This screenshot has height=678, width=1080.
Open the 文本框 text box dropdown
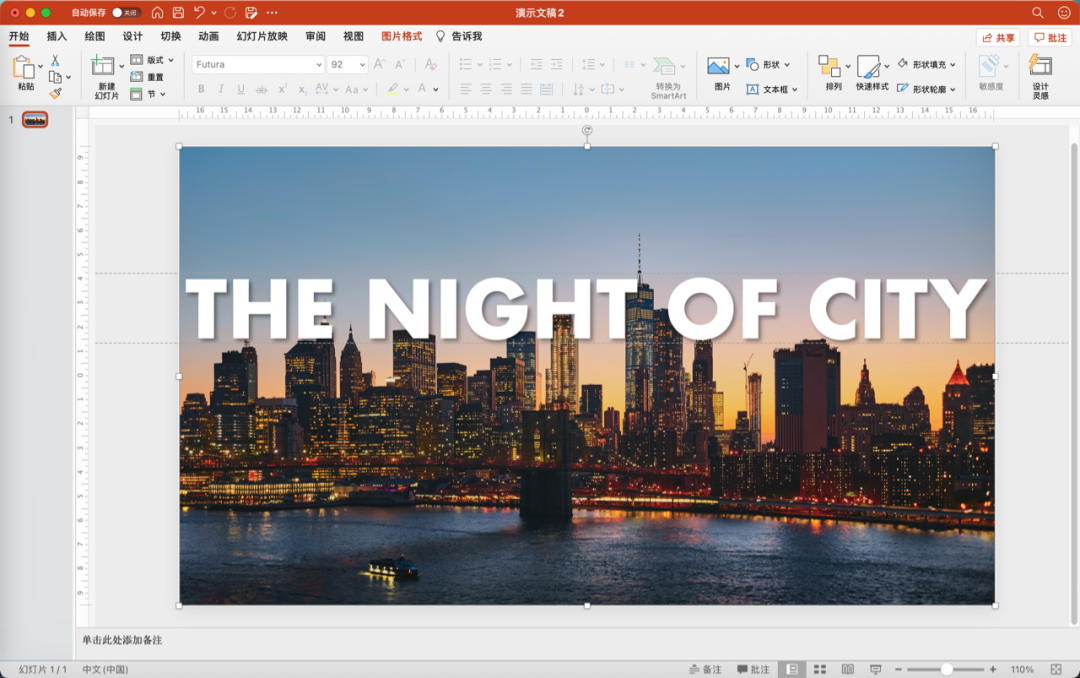pos(772,89)
